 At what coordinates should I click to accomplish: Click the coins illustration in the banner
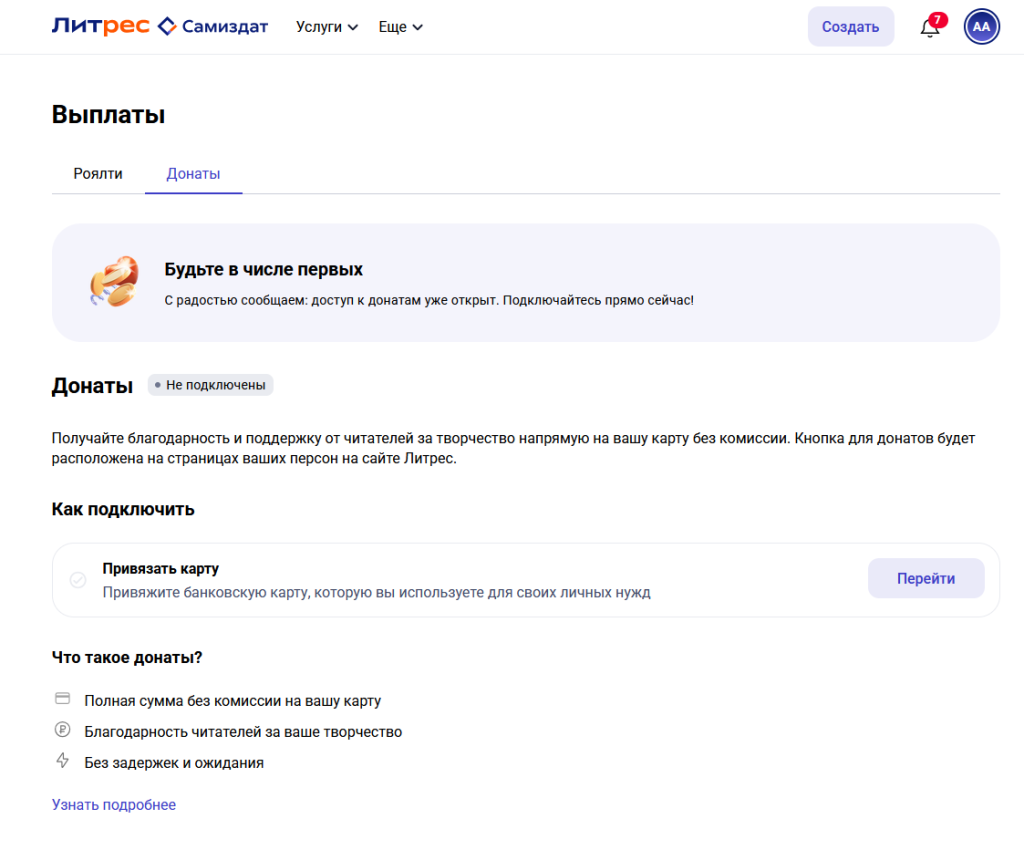(112, 282)
